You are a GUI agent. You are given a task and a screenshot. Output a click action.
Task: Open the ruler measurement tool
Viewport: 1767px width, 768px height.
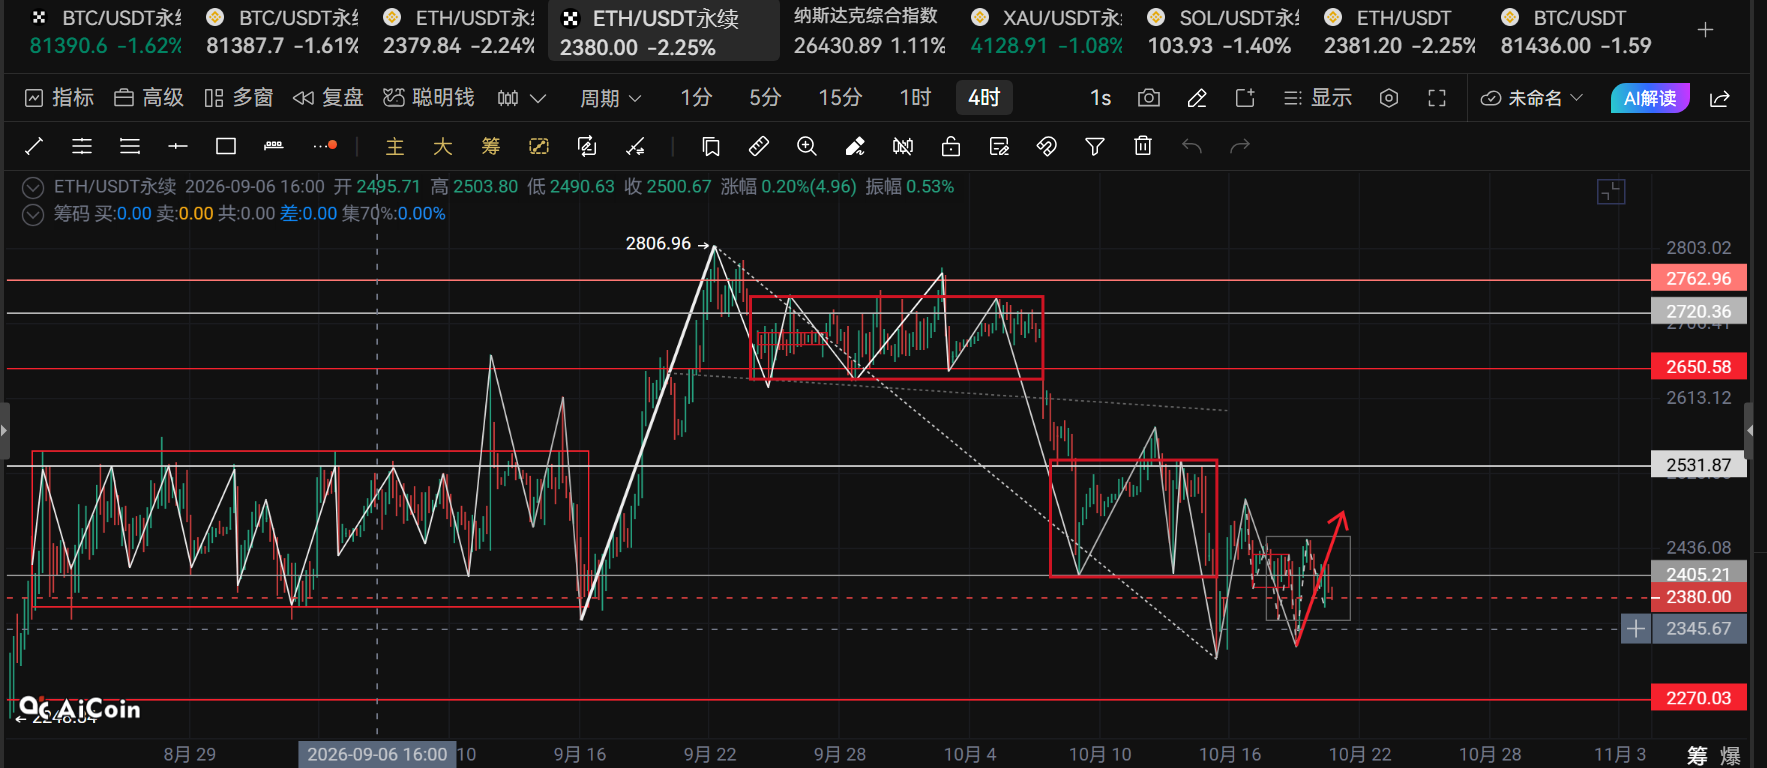759,147
